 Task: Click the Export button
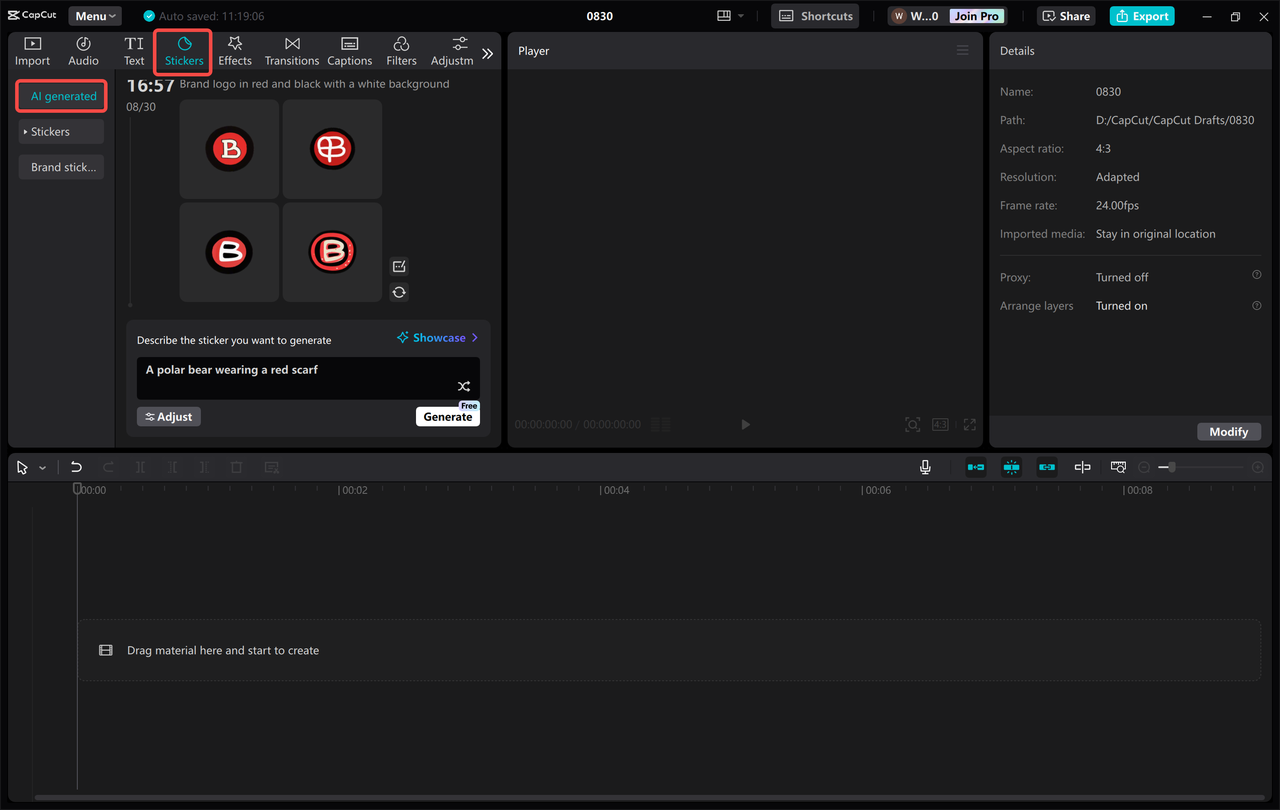pyautogui.click(x=1141, y=15)
